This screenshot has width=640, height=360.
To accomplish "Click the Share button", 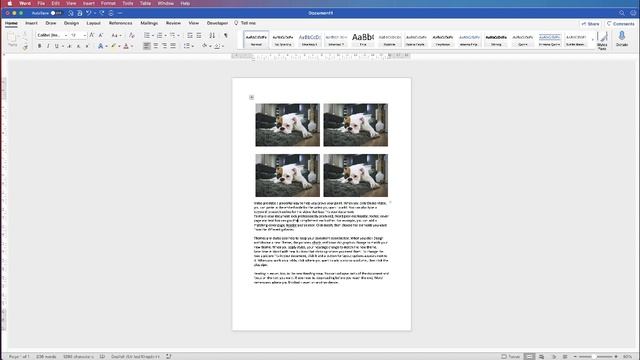I will (590, 24).
